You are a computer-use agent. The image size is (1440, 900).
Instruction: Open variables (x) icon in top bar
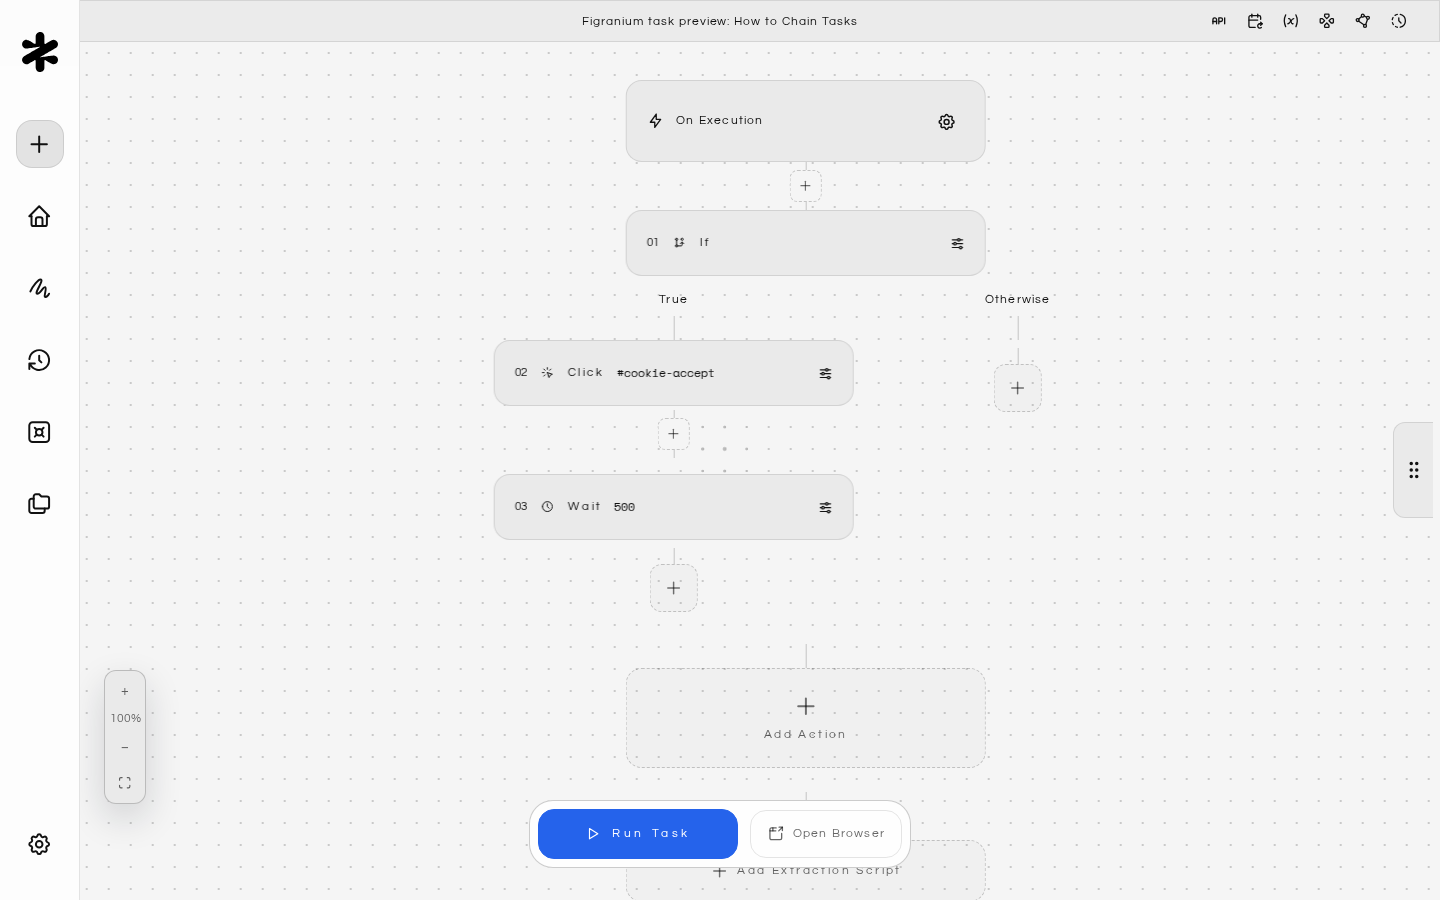tap(1291, 21)
